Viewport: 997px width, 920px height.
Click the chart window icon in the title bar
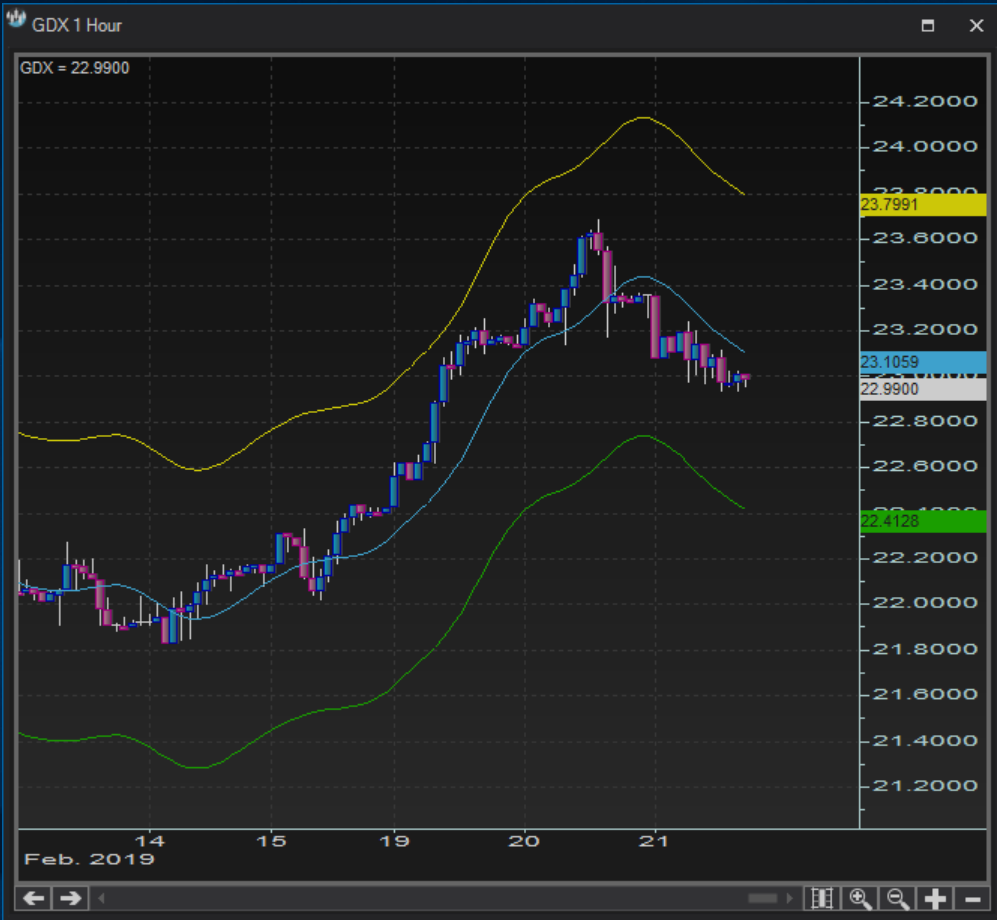[16, 20]
